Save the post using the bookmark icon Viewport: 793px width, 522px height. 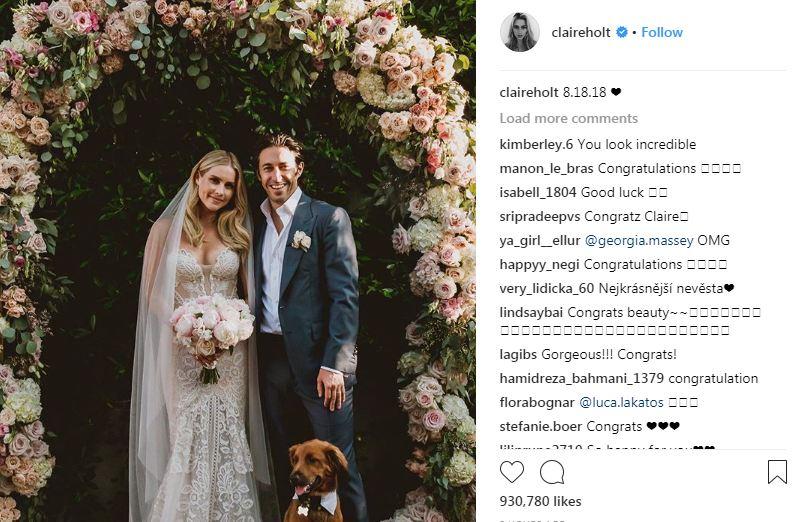pyautogui.click(x=777, y=471)
